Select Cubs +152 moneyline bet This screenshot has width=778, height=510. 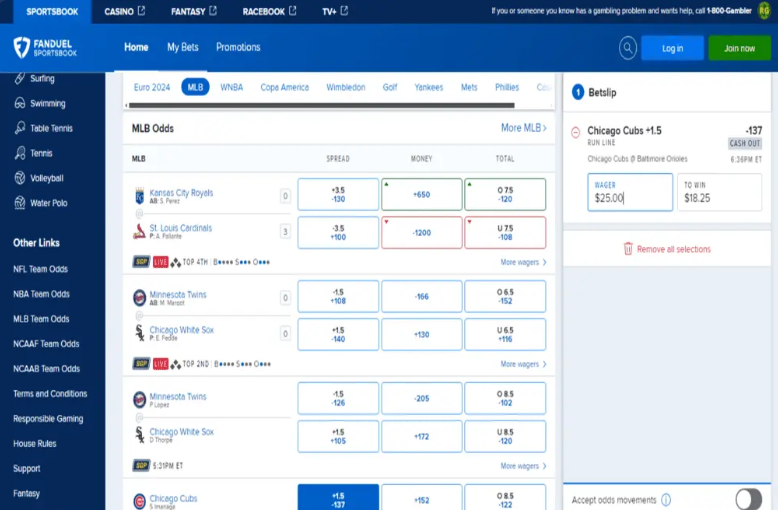[x=421, y=498]
